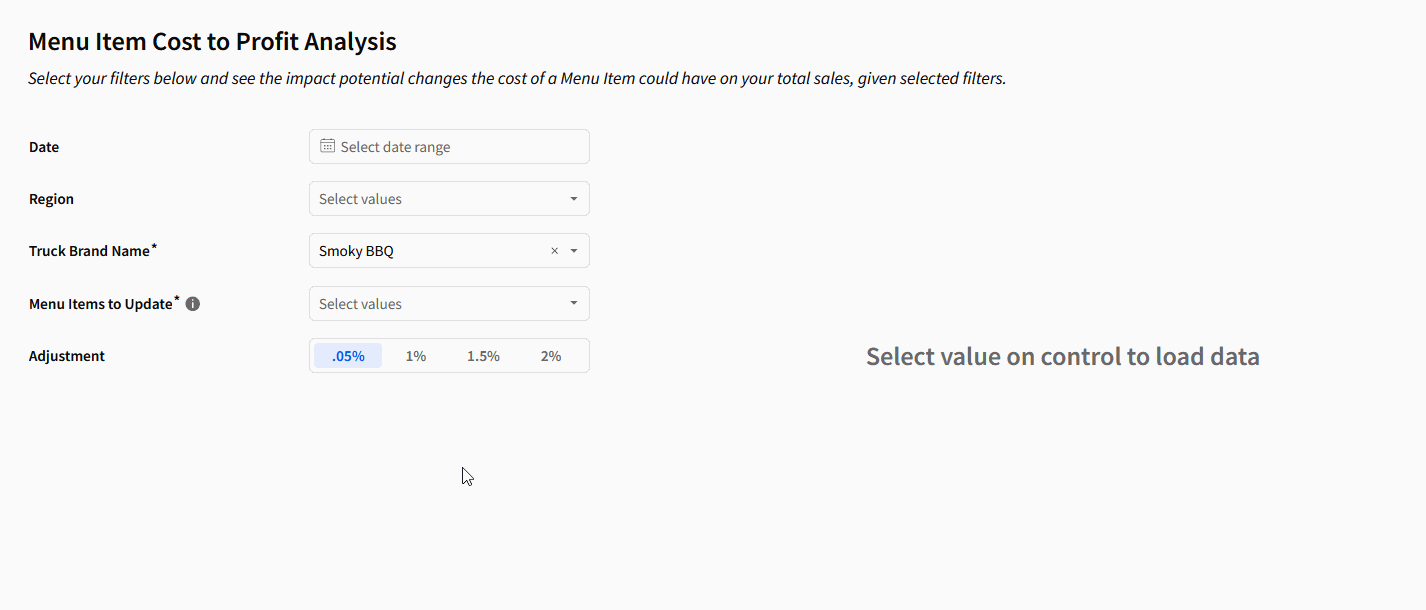Viewport: 1426px width, 610px height.
Task: Click the Truck Brand Name label
Action: click(89, 251)
